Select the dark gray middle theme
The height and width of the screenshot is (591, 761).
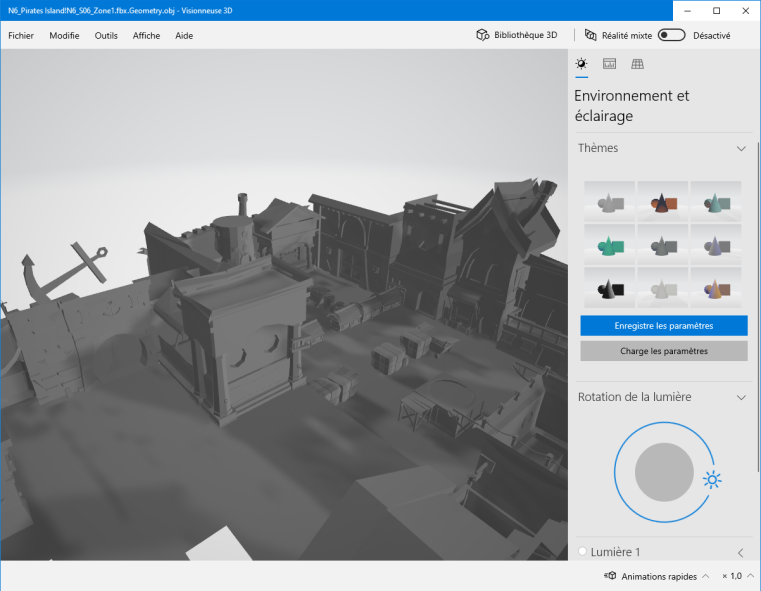[x=662, y=245]
